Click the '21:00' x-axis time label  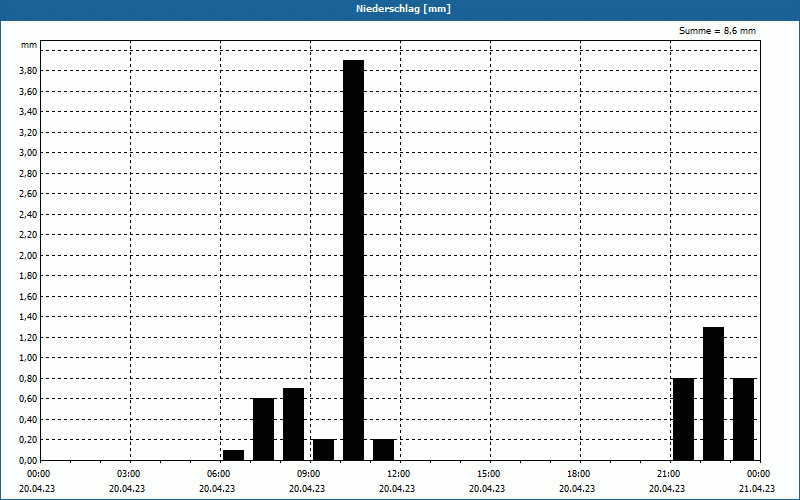668,474
